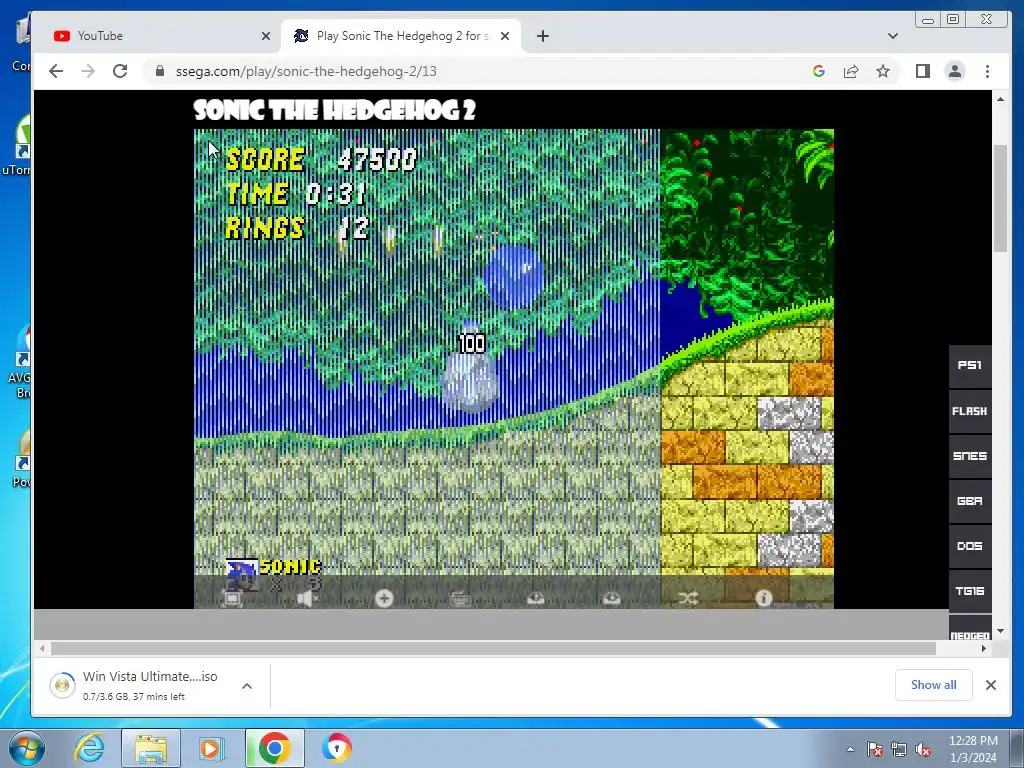
Task: Go back to previous page
Action: coord(56,71)
